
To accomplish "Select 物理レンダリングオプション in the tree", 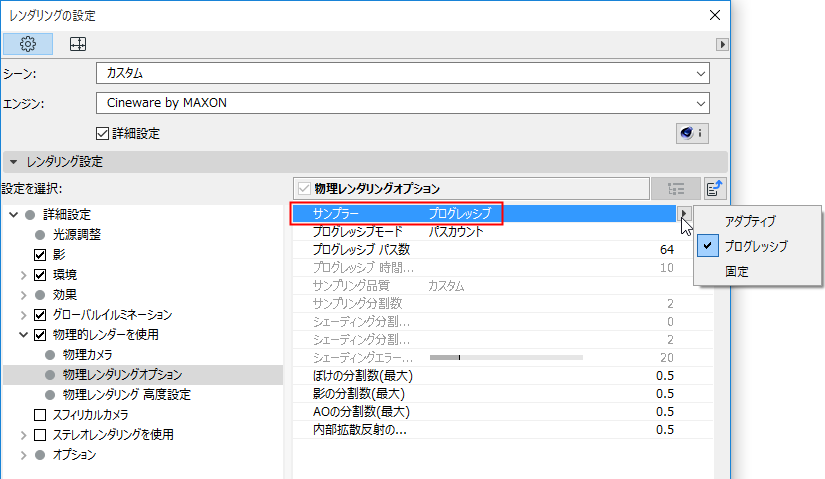I will coord(122,375).
